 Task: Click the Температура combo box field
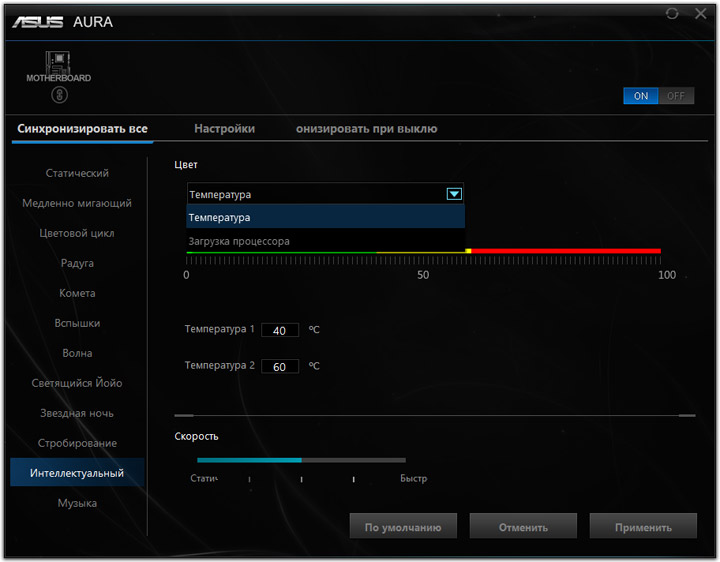[x=325, y=194]
